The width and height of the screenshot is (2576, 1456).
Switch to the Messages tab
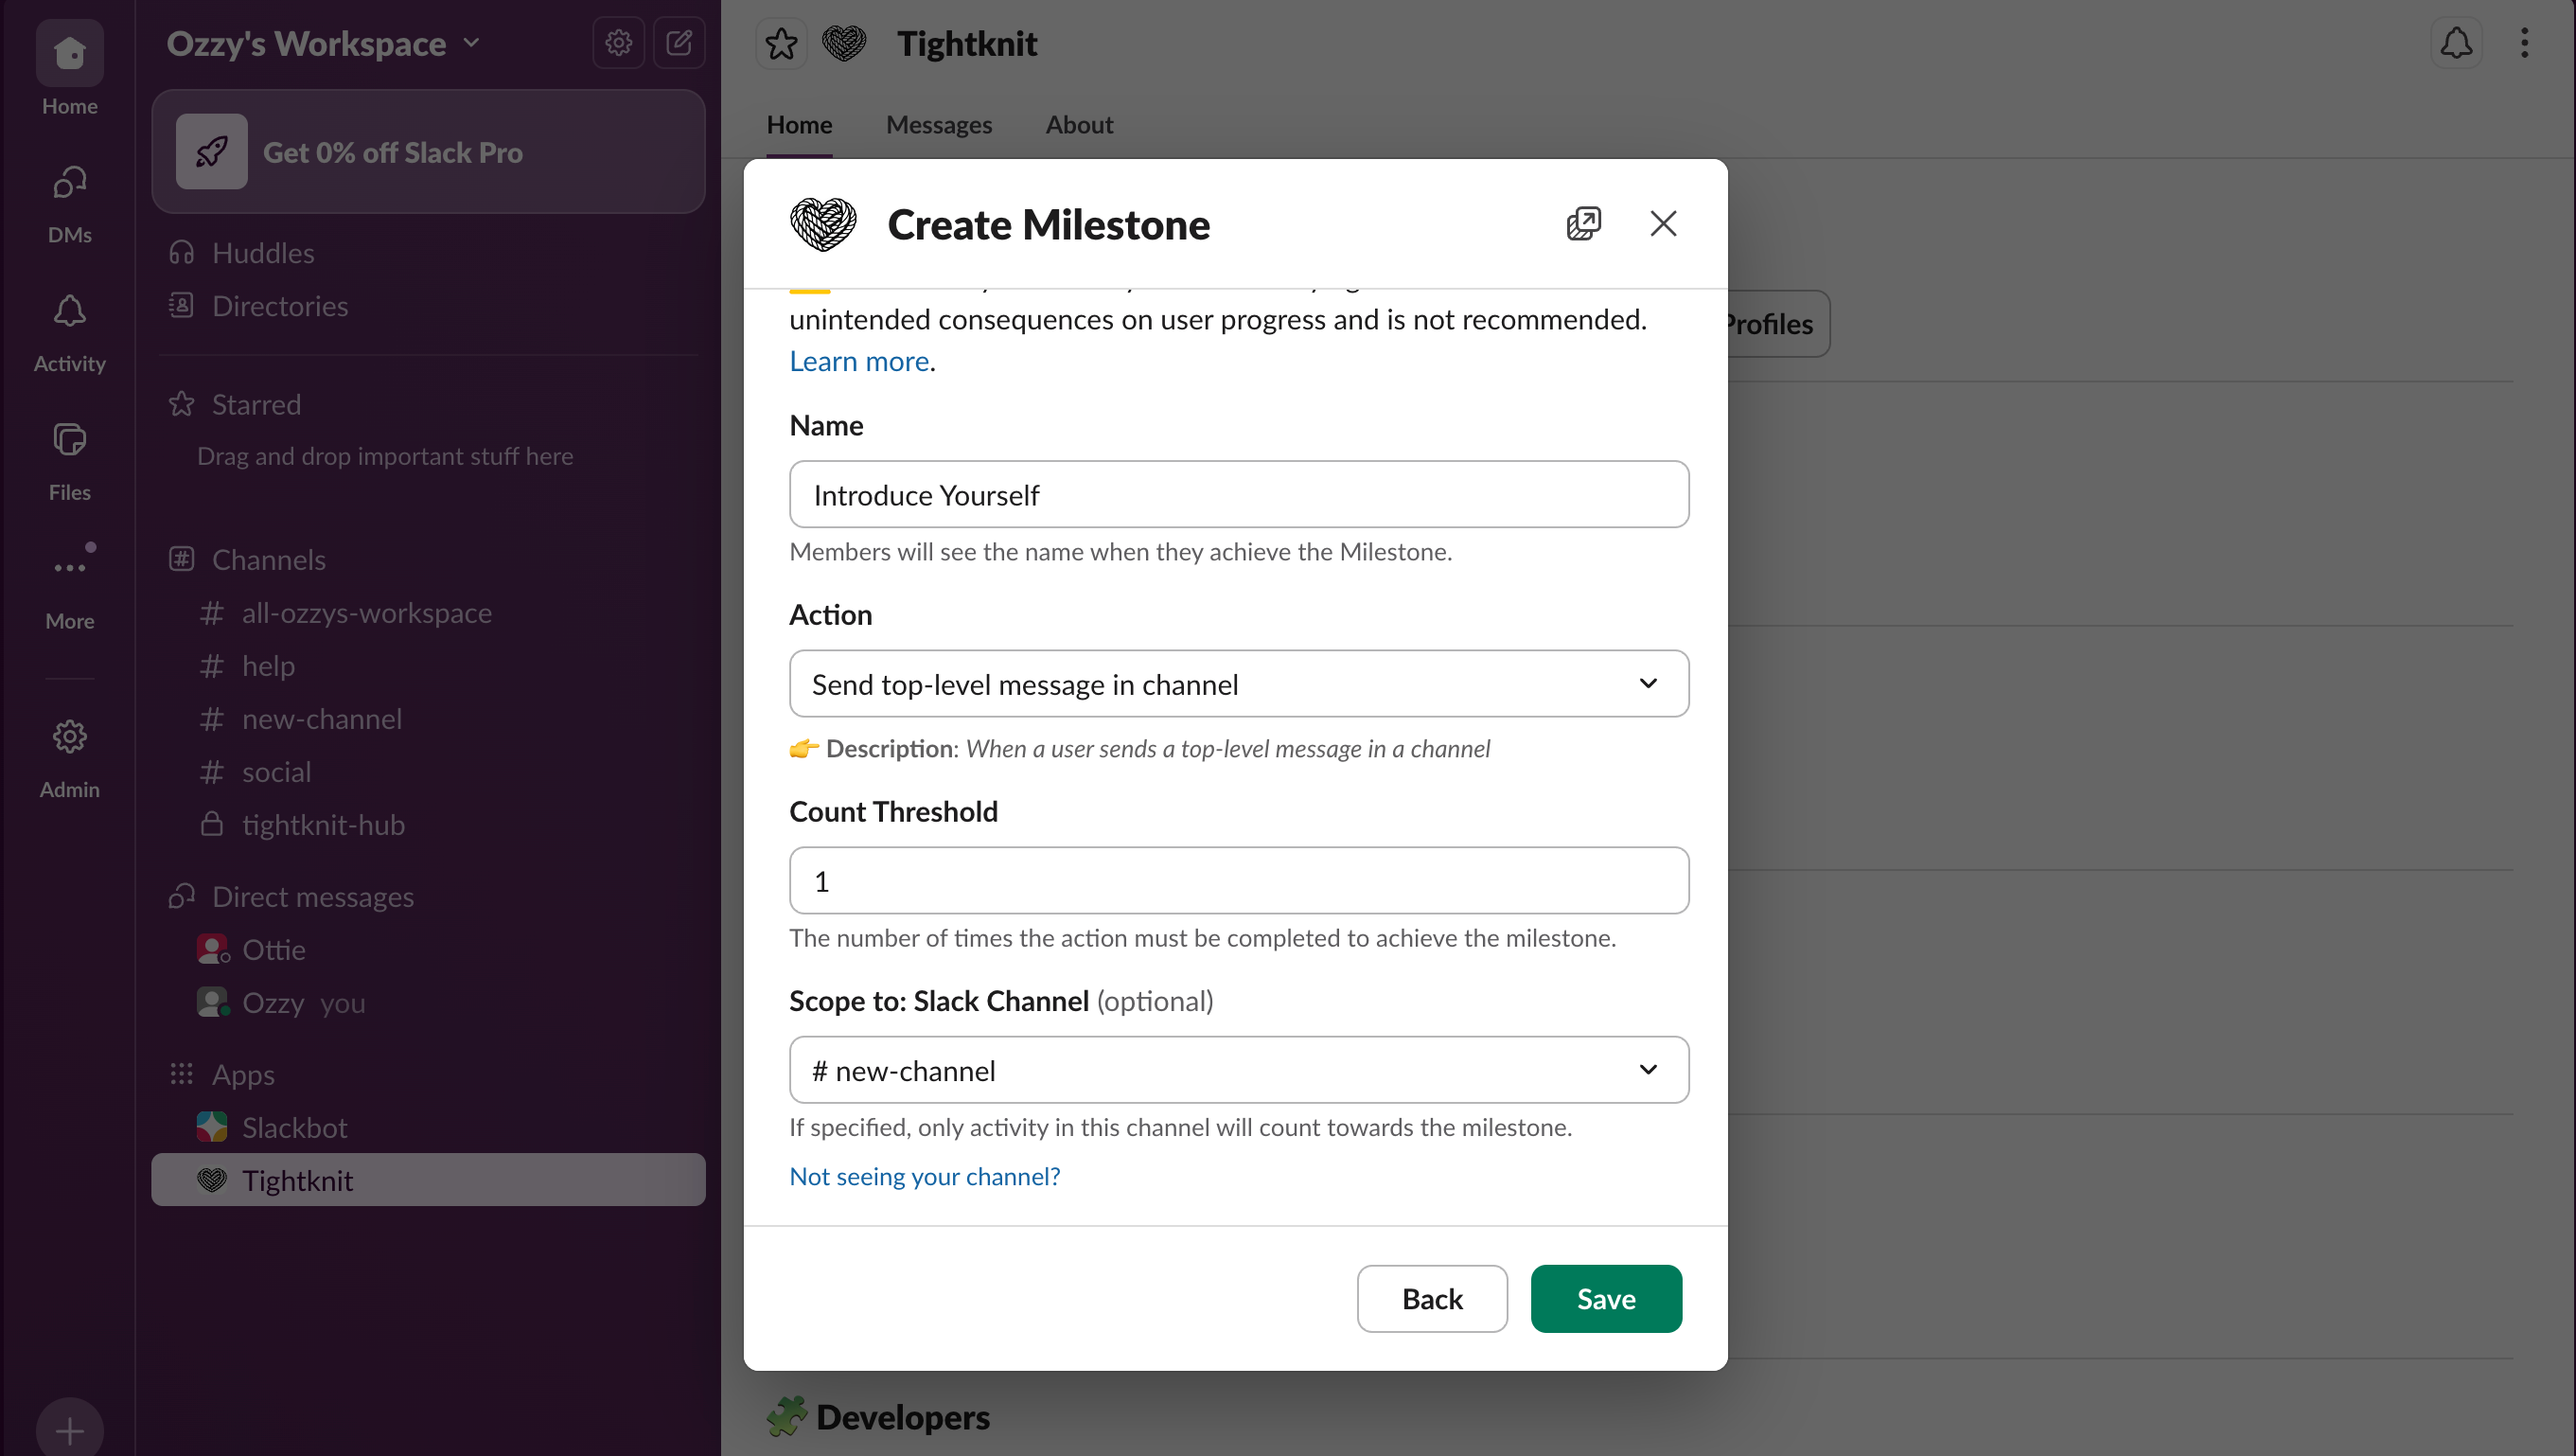point(938,125)
